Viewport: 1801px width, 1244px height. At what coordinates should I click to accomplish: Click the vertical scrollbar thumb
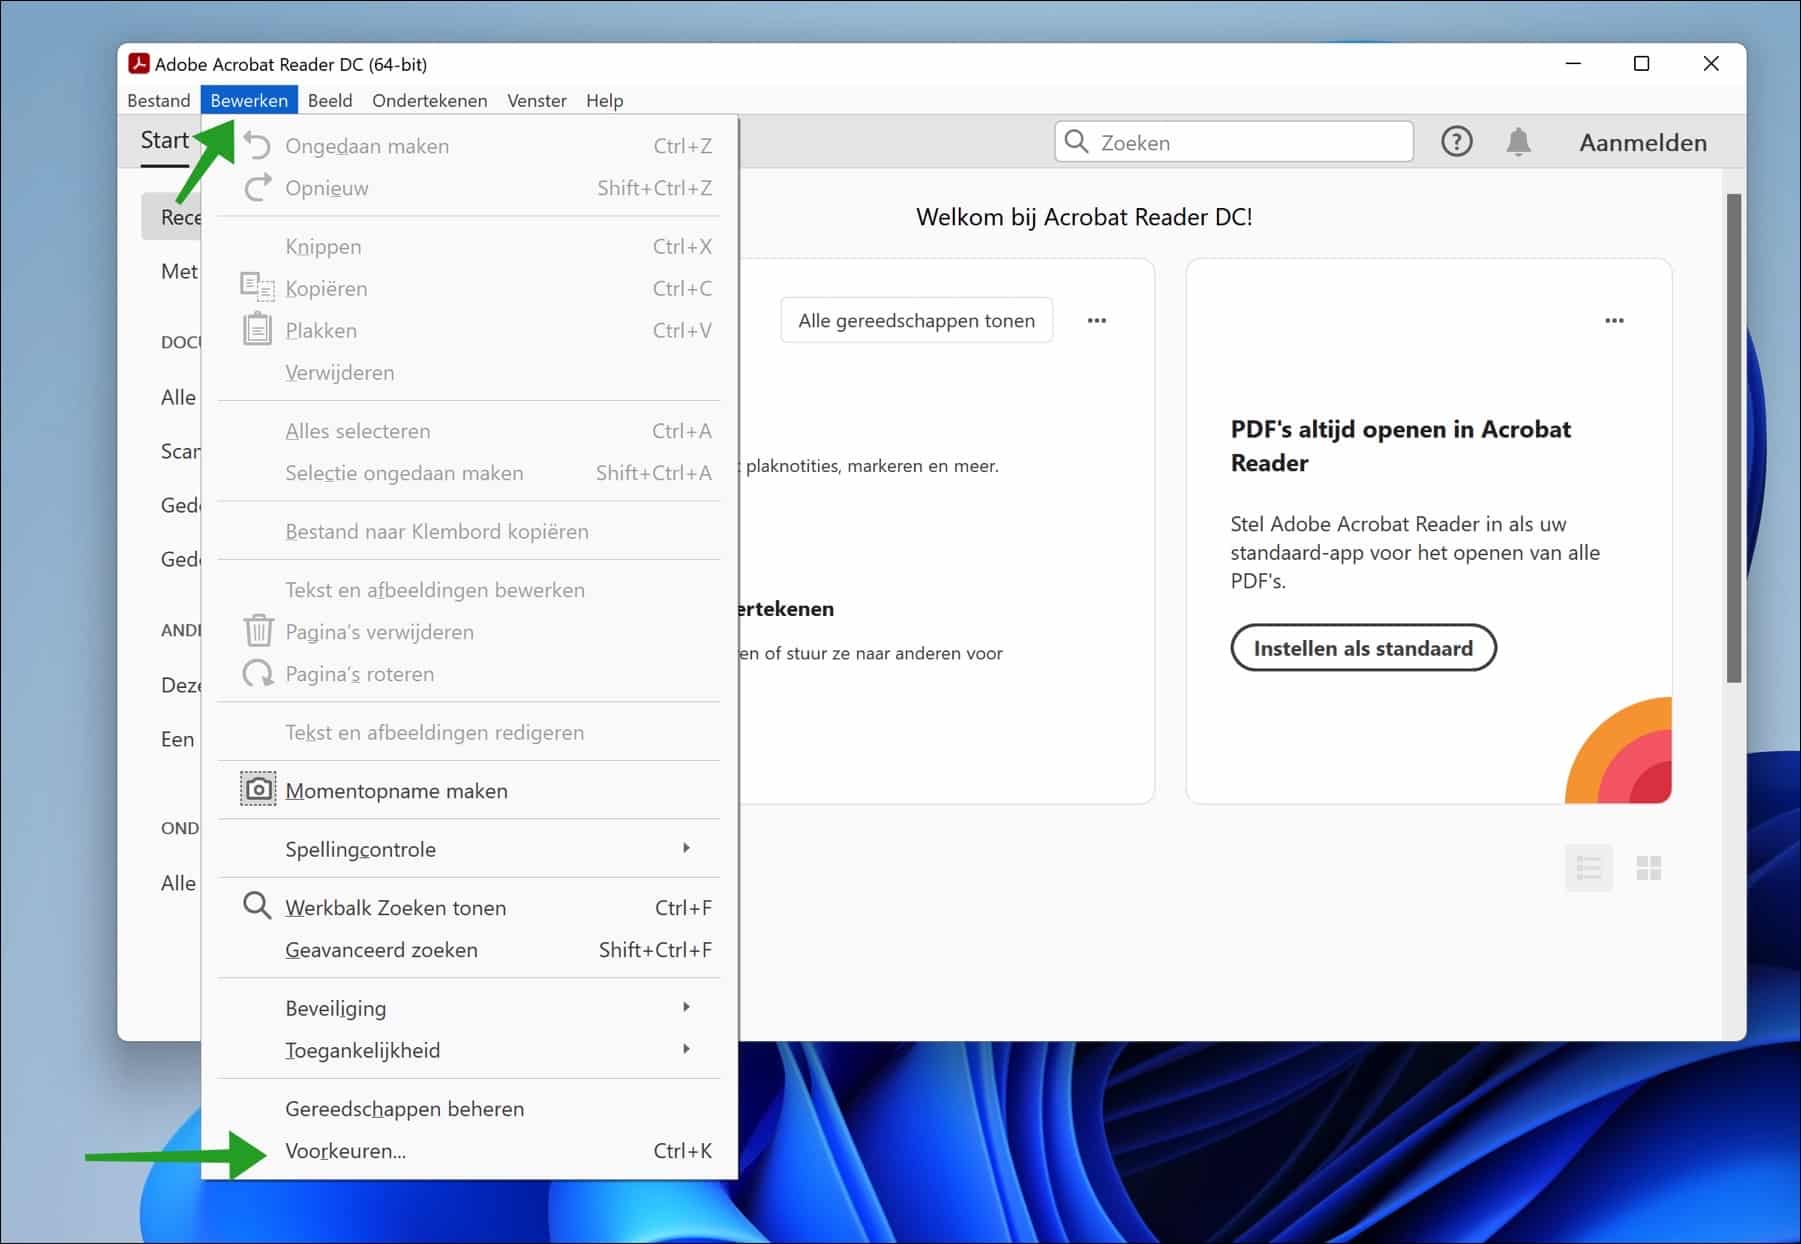[x=1734, y=437]
